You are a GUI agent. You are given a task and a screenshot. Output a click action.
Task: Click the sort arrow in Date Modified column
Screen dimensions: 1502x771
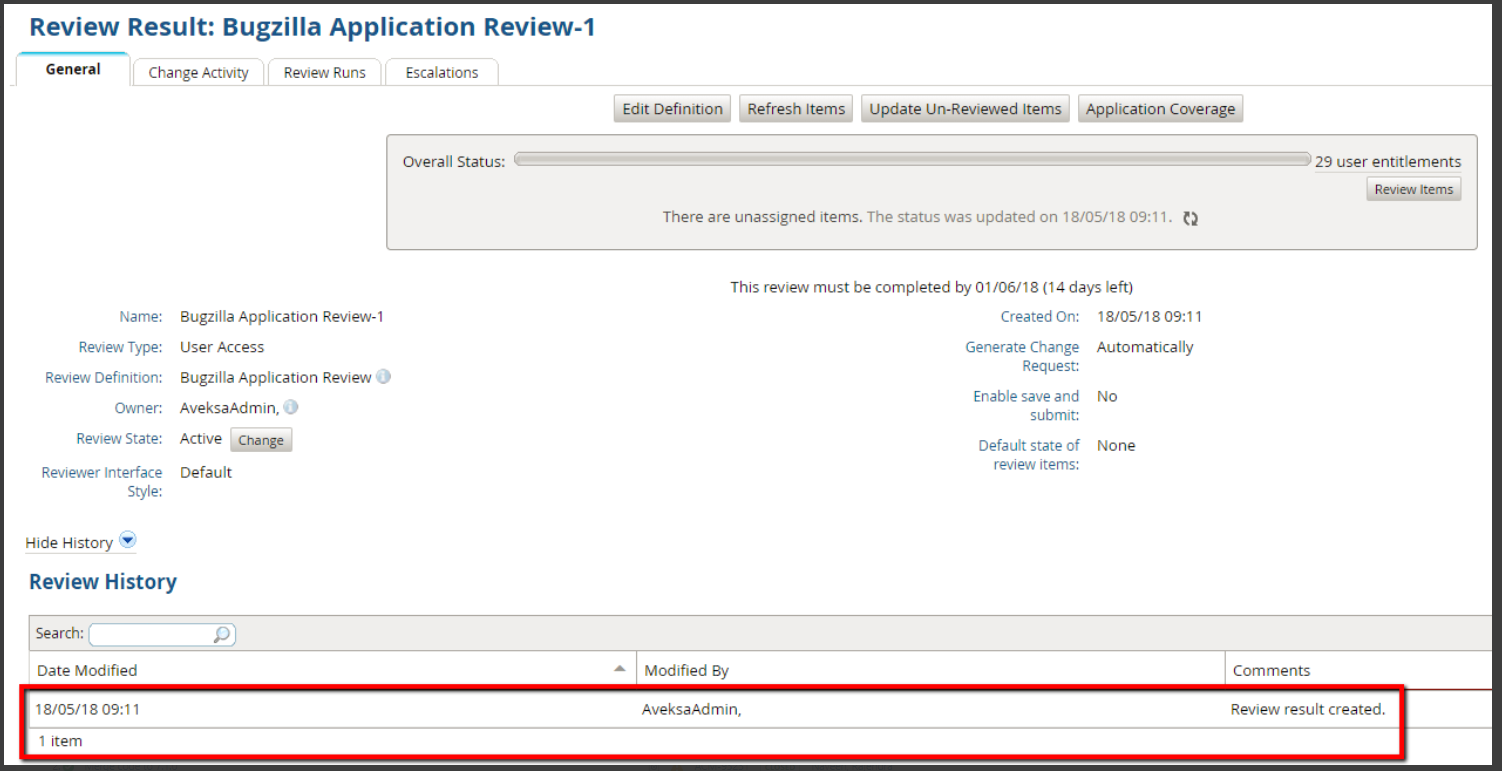pos(620,668)
